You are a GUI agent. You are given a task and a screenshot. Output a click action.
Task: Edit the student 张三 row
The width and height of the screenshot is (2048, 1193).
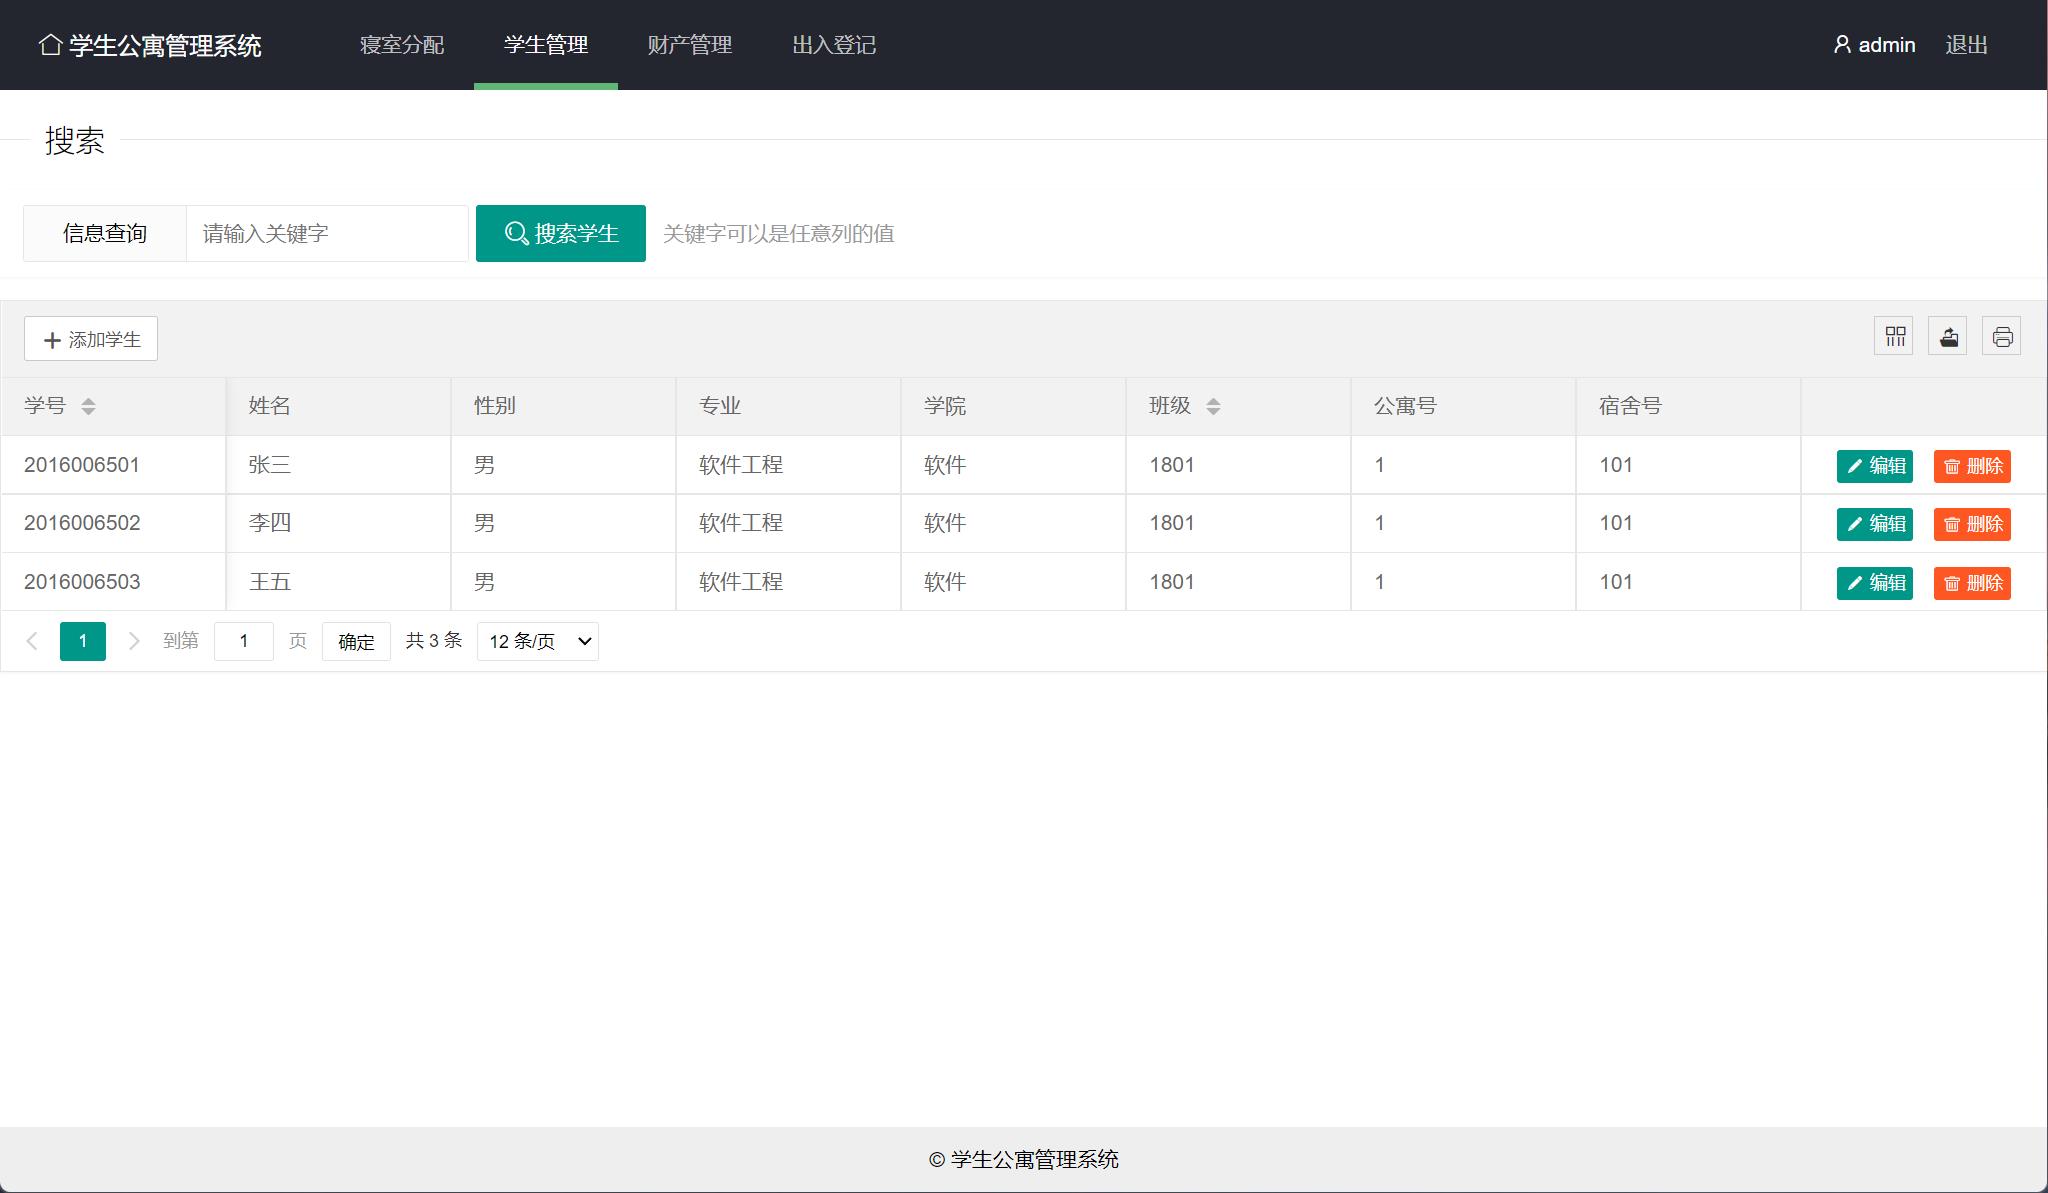1875,466
